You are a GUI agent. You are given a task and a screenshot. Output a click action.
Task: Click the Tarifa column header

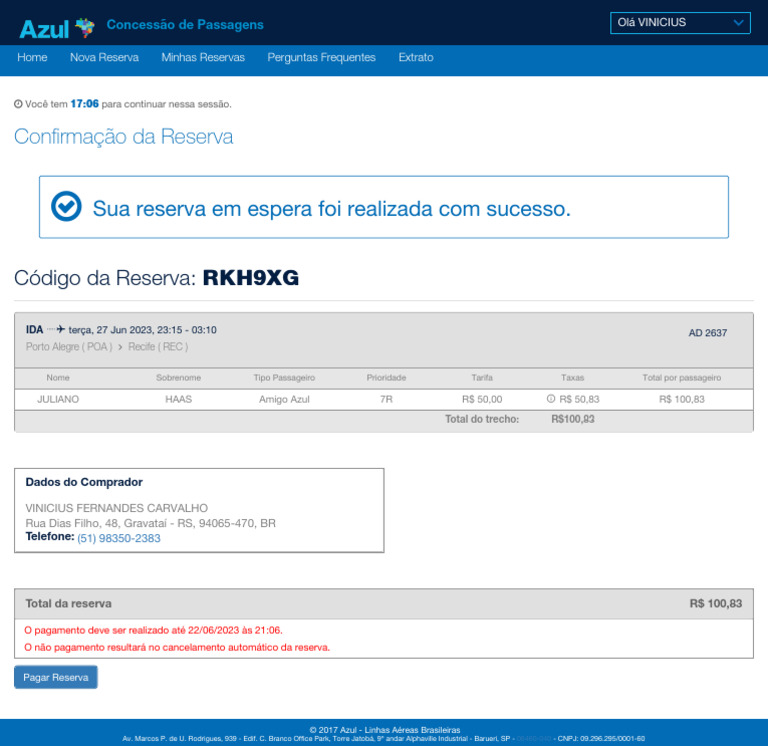coord(482,378)
